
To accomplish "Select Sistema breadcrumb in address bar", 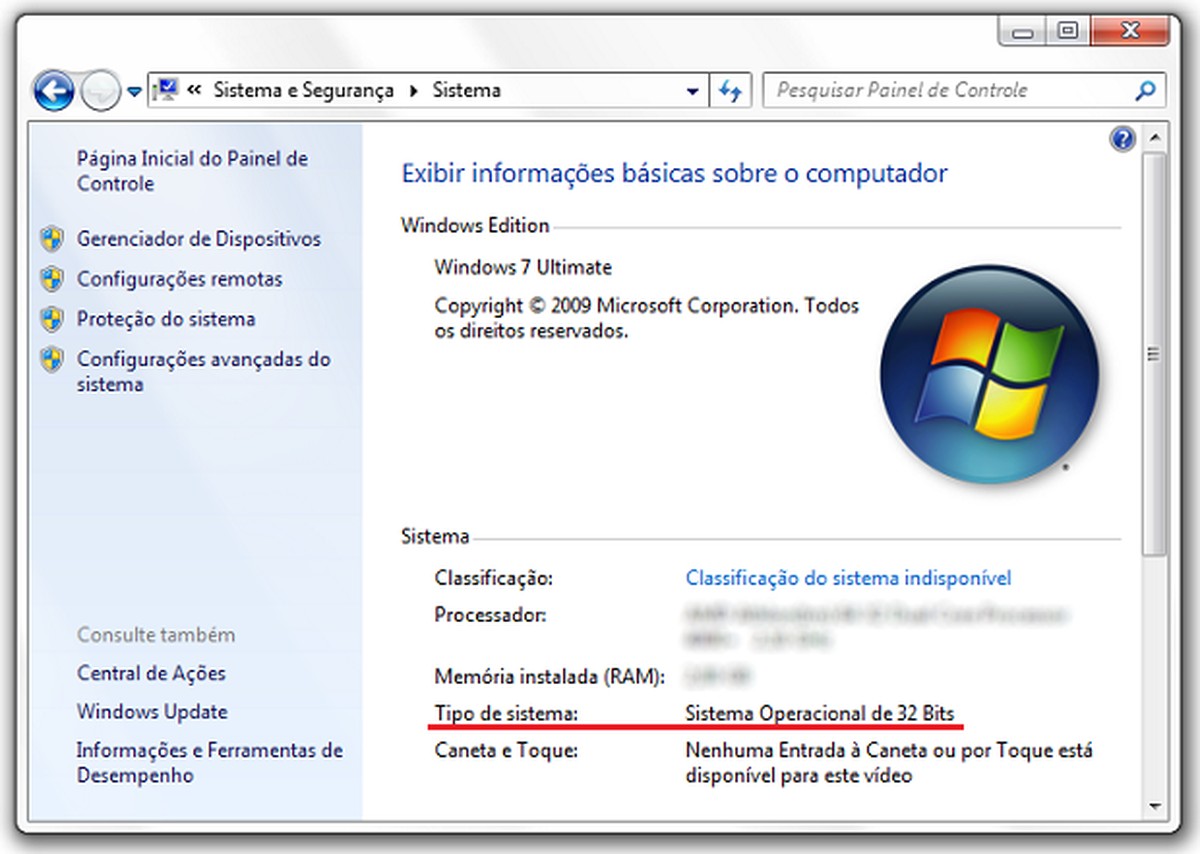I will pyautogui.click(x=466, y=90).
